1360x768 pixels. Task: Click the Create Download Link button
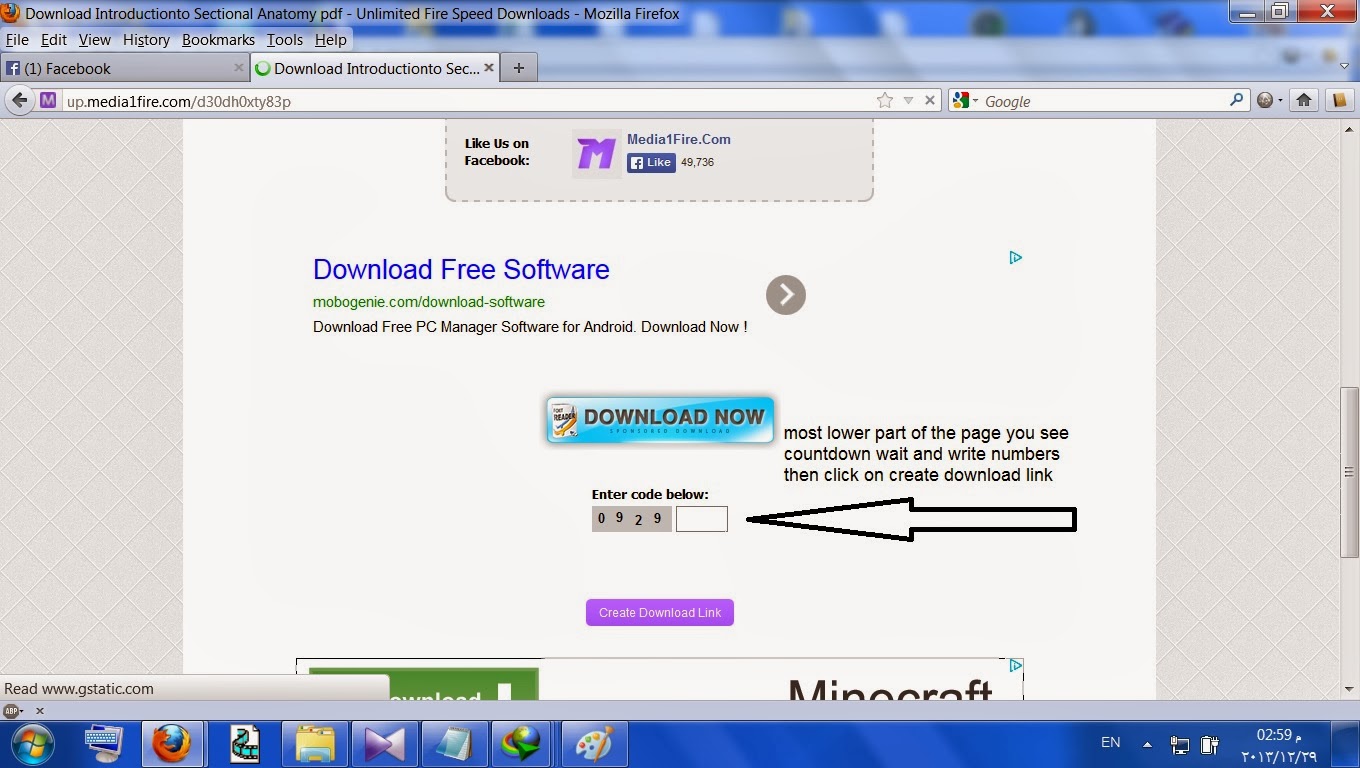(x=660, y=613)
